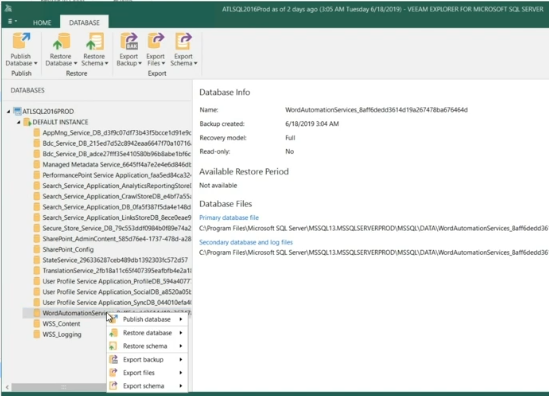Viewport: 549px width, 396px height.
Task: Open the Restore Database dropdown arrow
Action: [75, 63]
